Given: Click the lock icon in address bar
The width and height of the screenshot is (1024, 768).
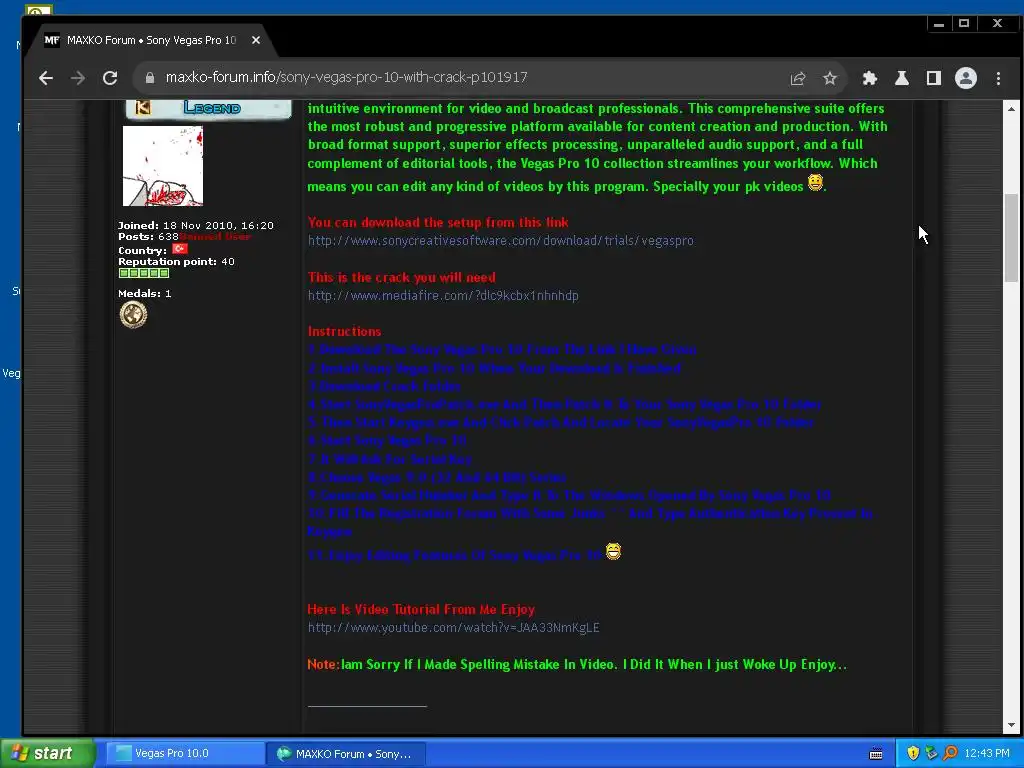Looking at the screenshot, I should click(x=150, y=78).
